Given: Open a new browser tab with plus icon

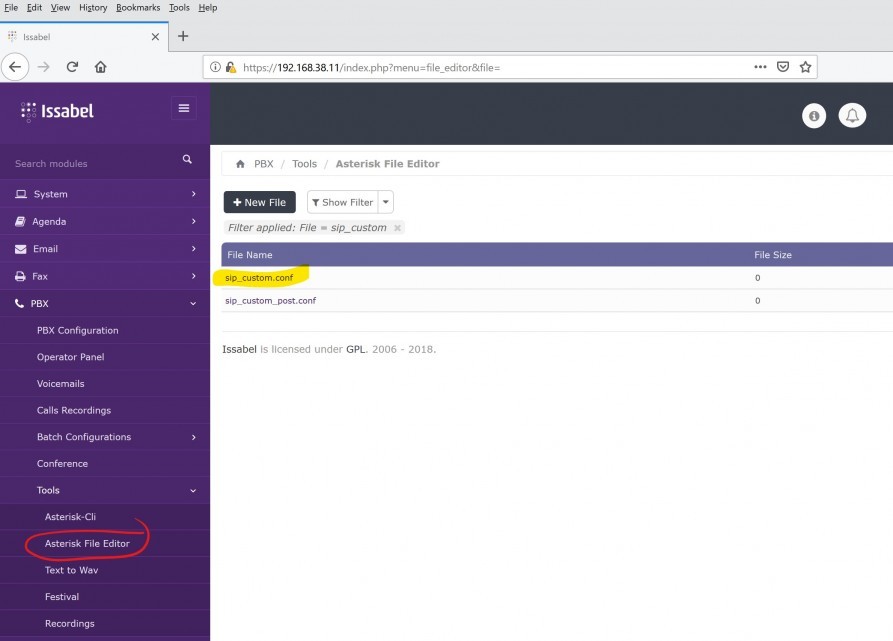Looking at the screenshot, I should tap(183, 36).
